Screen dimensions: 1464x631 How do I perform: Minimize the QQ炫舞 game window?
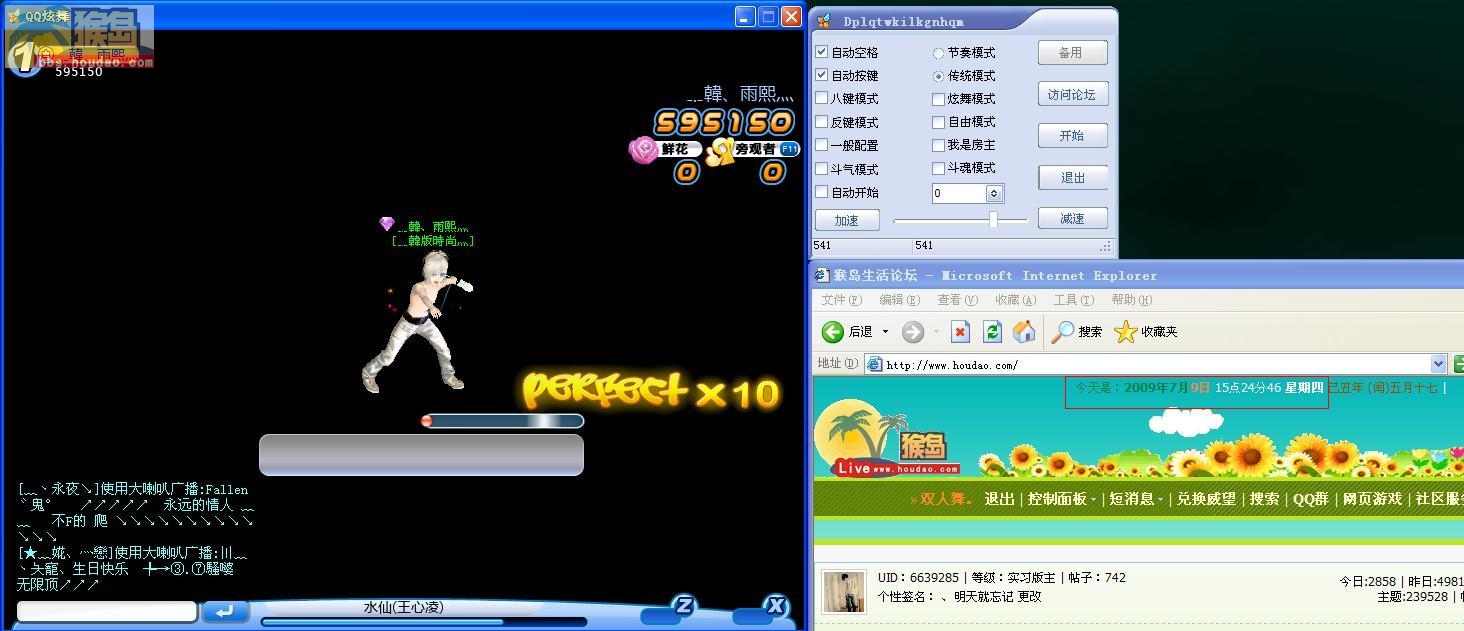point(745,17)
